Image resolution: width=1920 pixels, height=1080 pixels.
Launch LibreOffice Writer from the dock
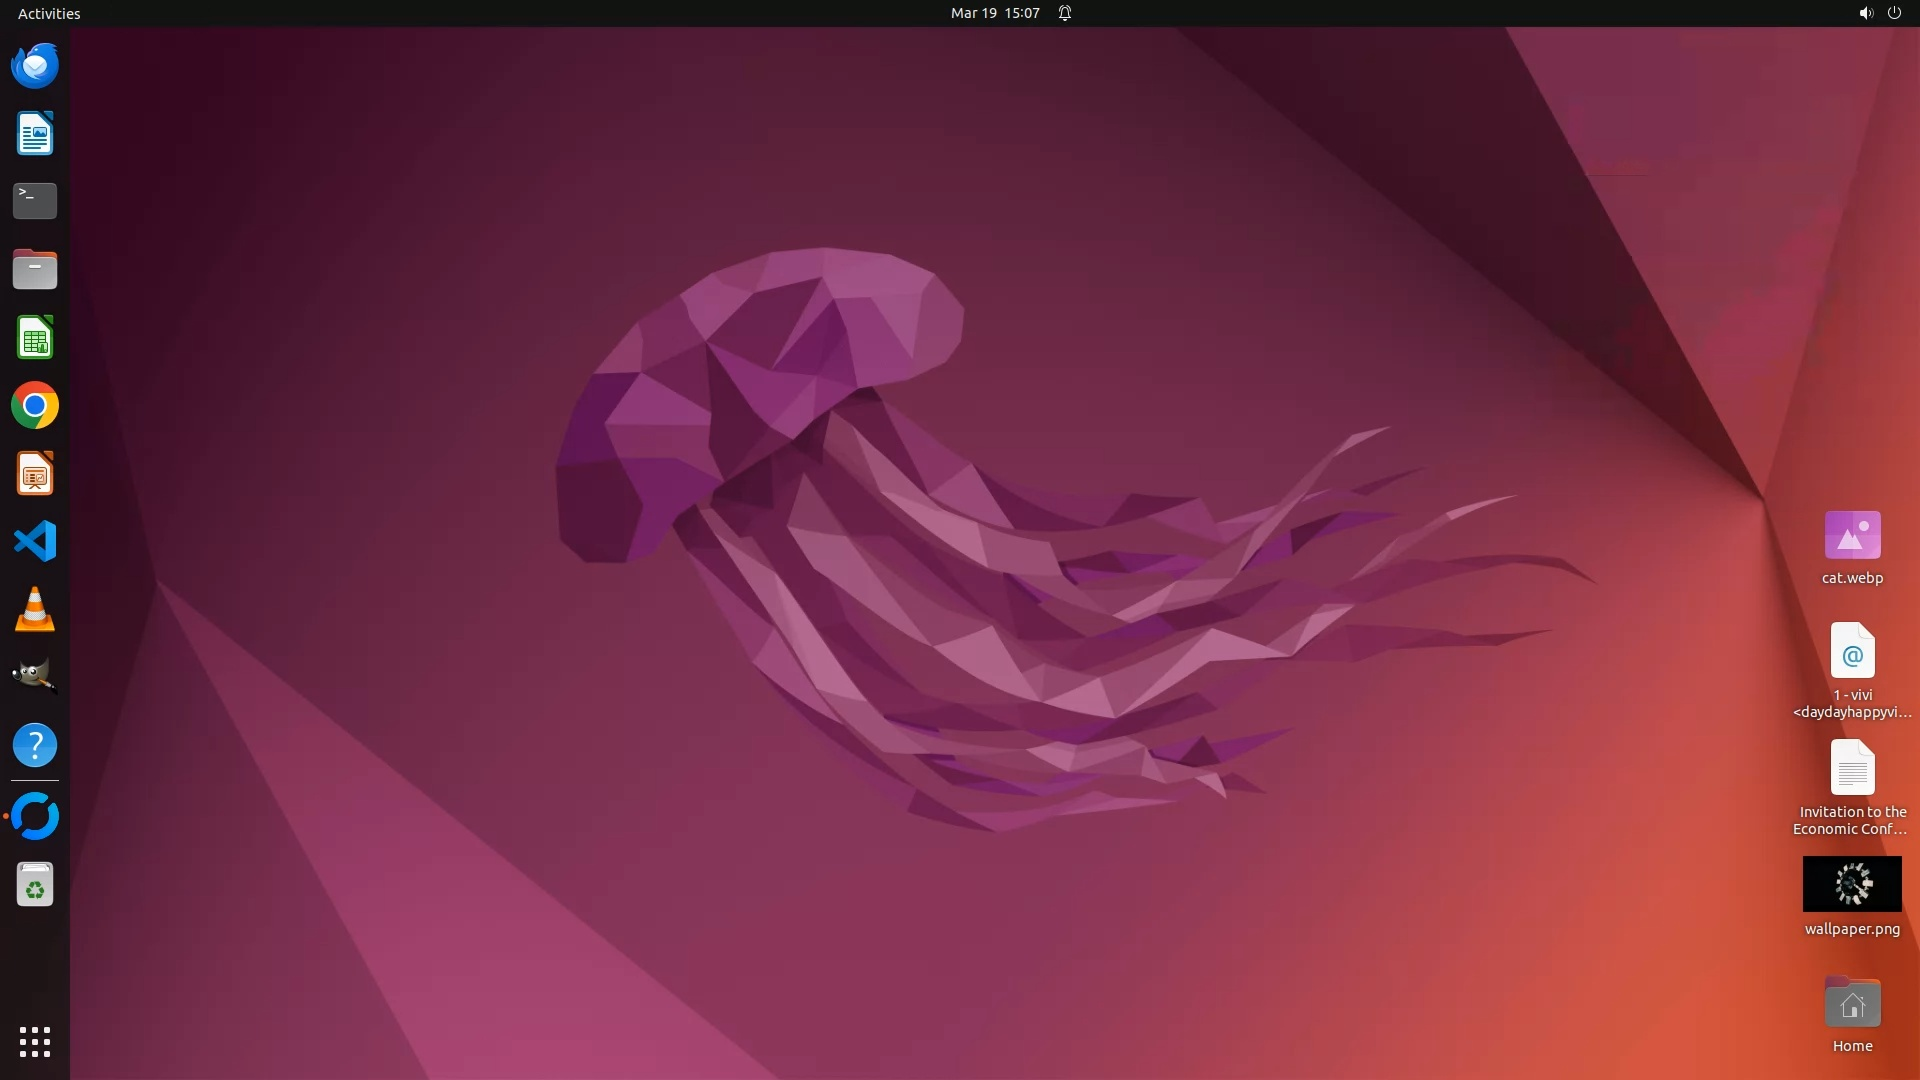[x=35, y=134]
